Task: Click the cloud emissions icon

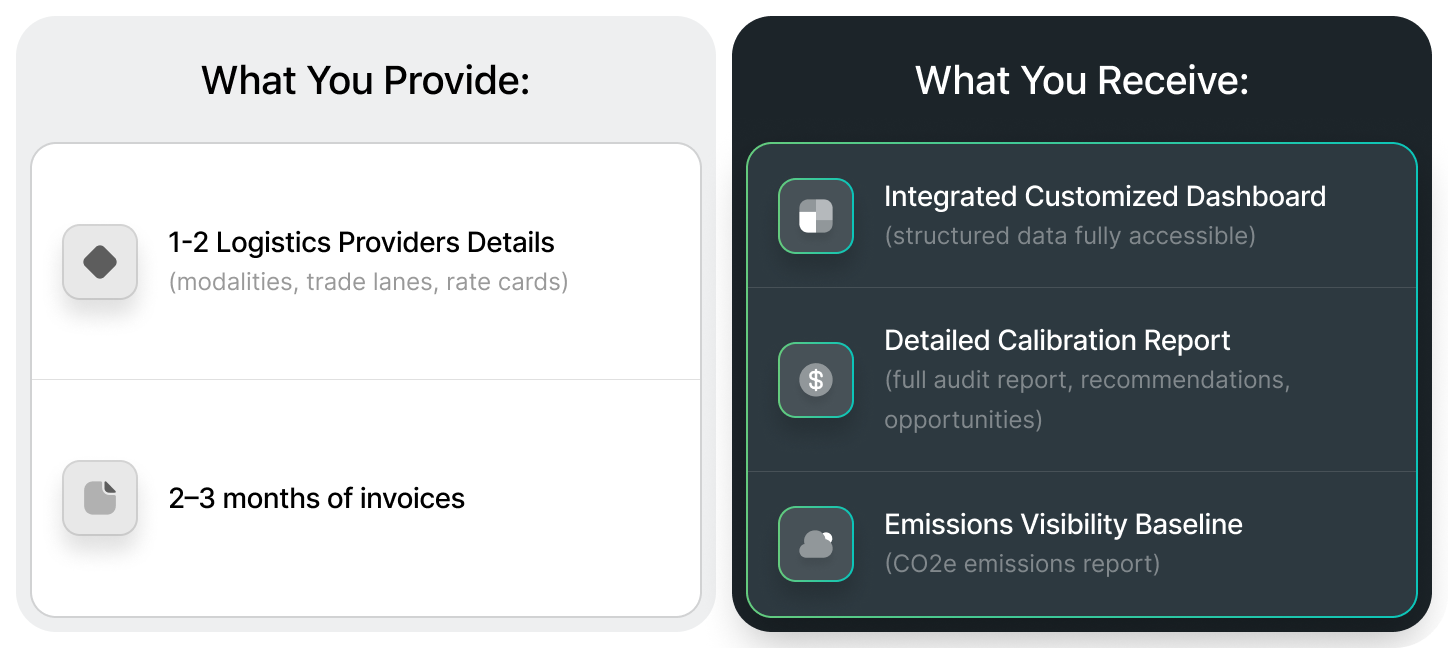Action: [816, 544]
